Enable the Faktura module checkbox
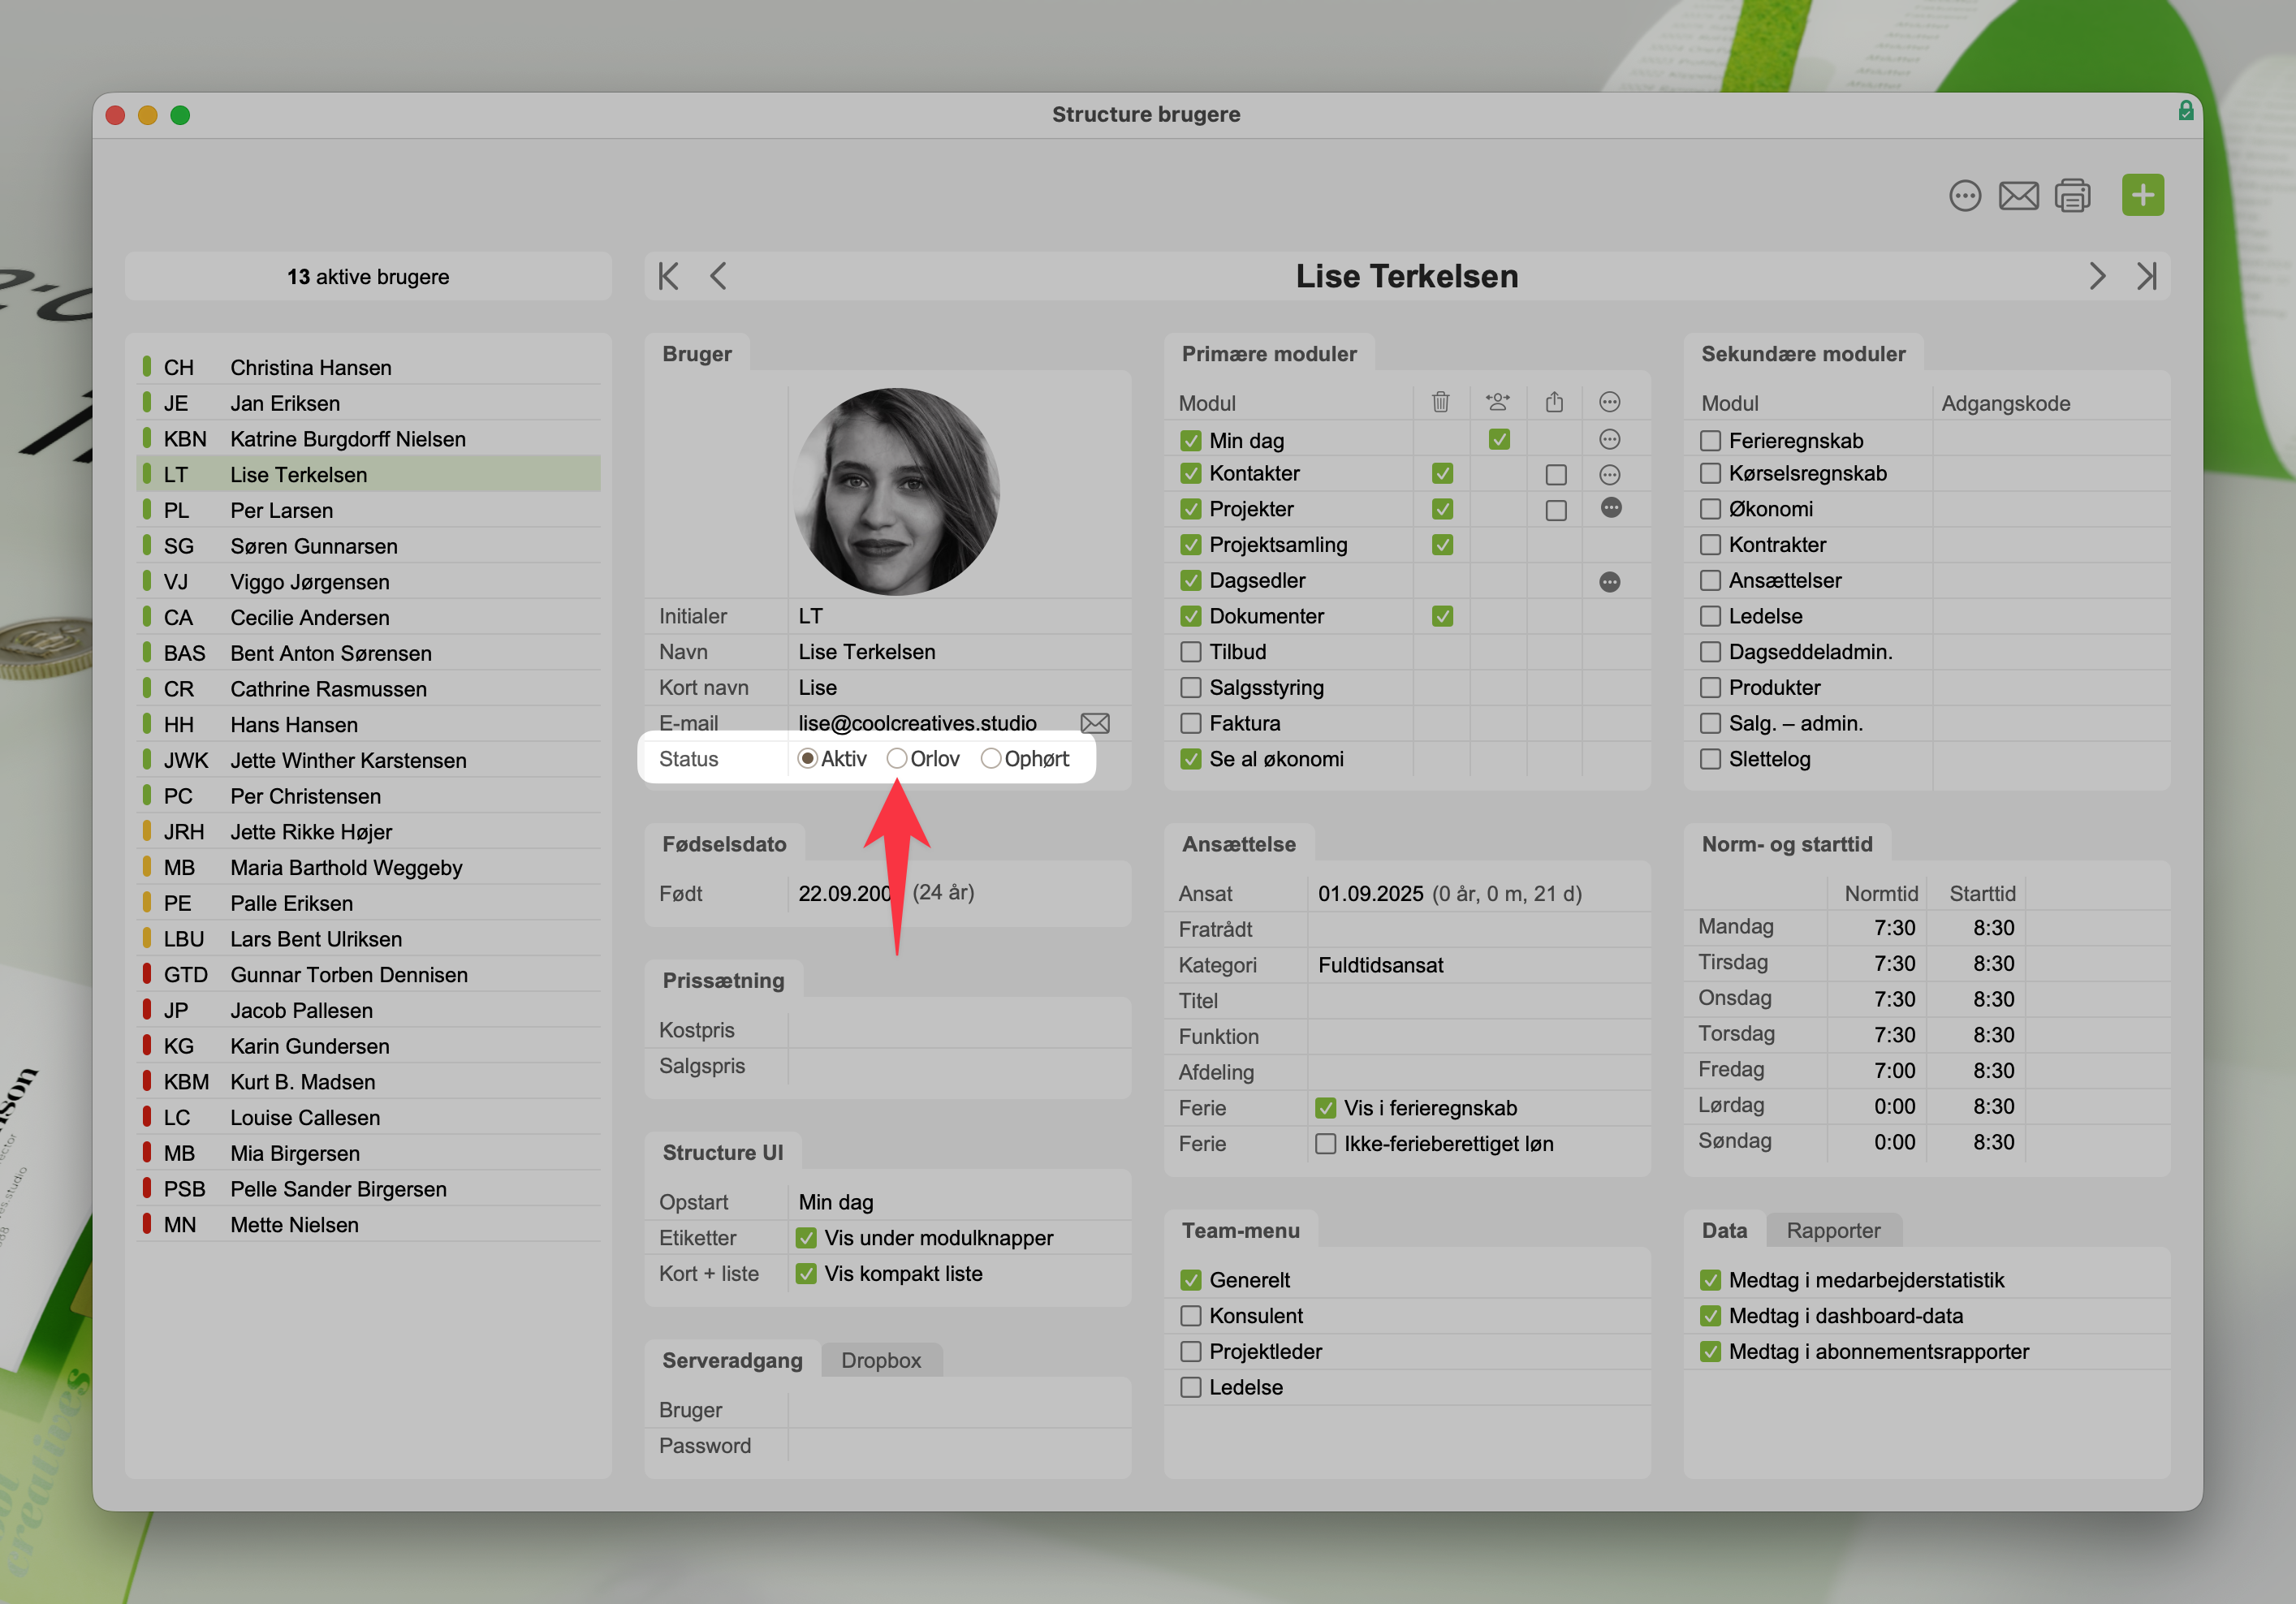The image size is (2296, 1604). pyautogui.click(x=1190, y=723)
